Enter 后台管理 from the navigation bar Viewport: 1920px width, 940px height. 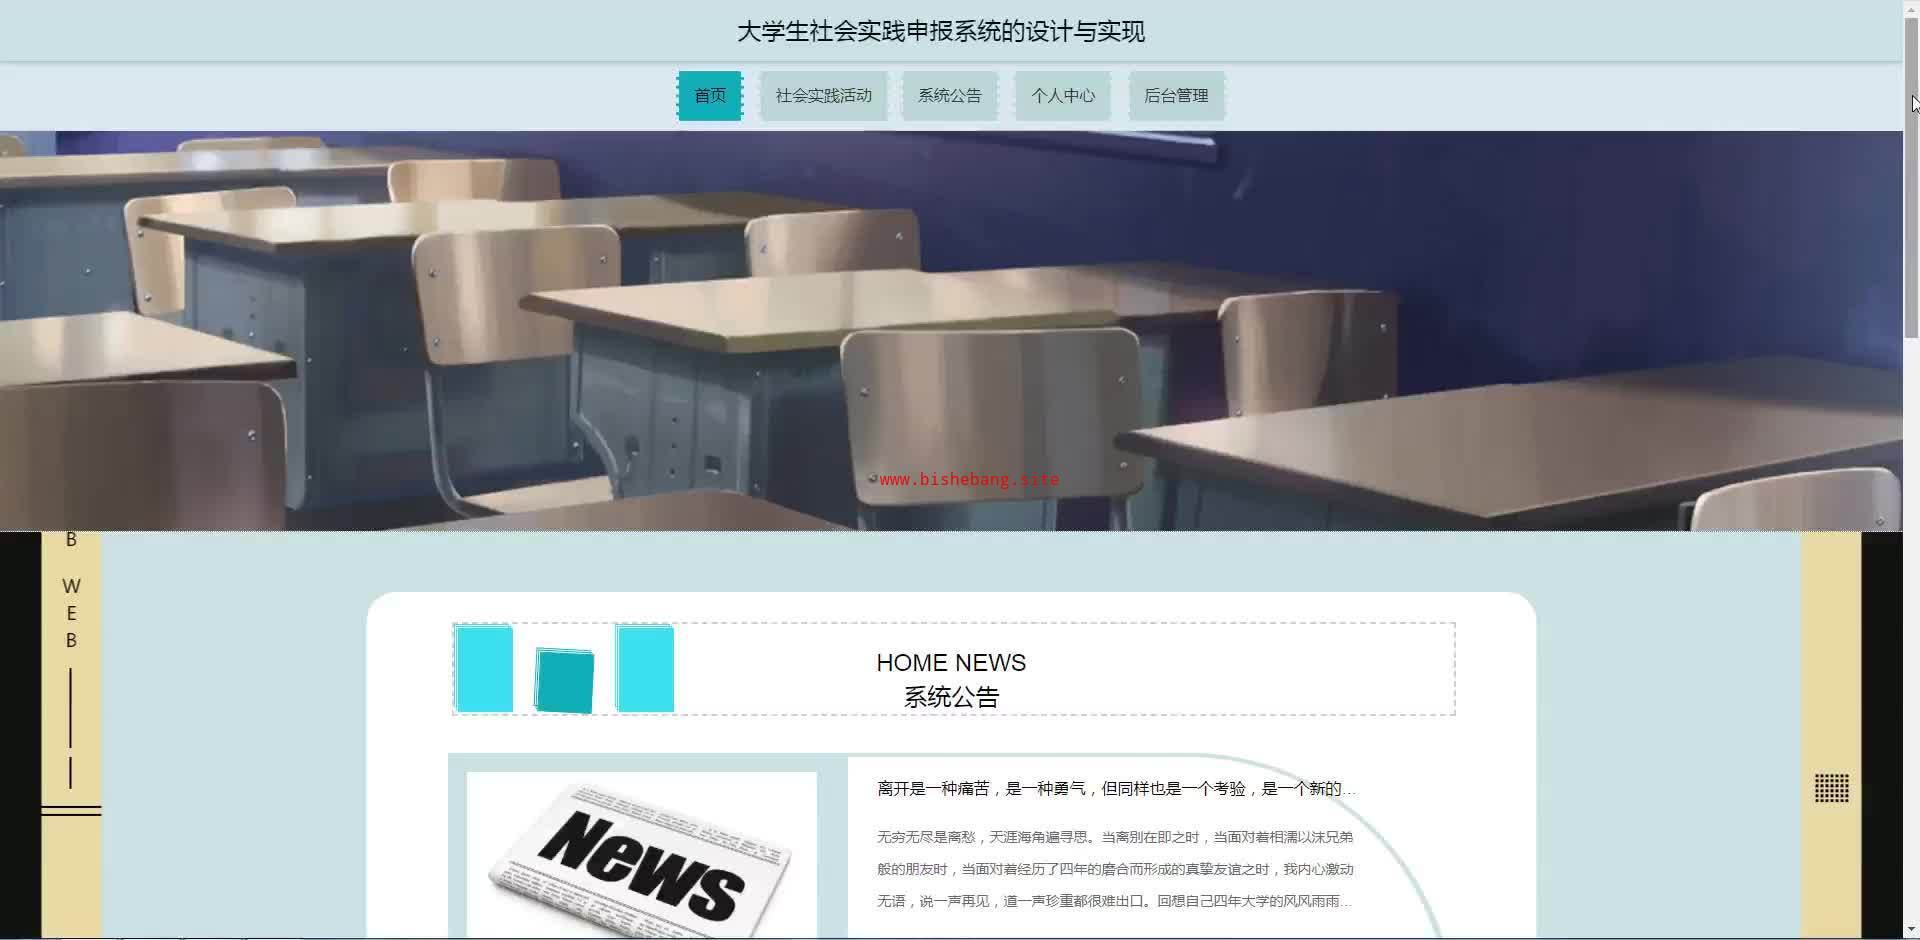[x=1176, y=96]
